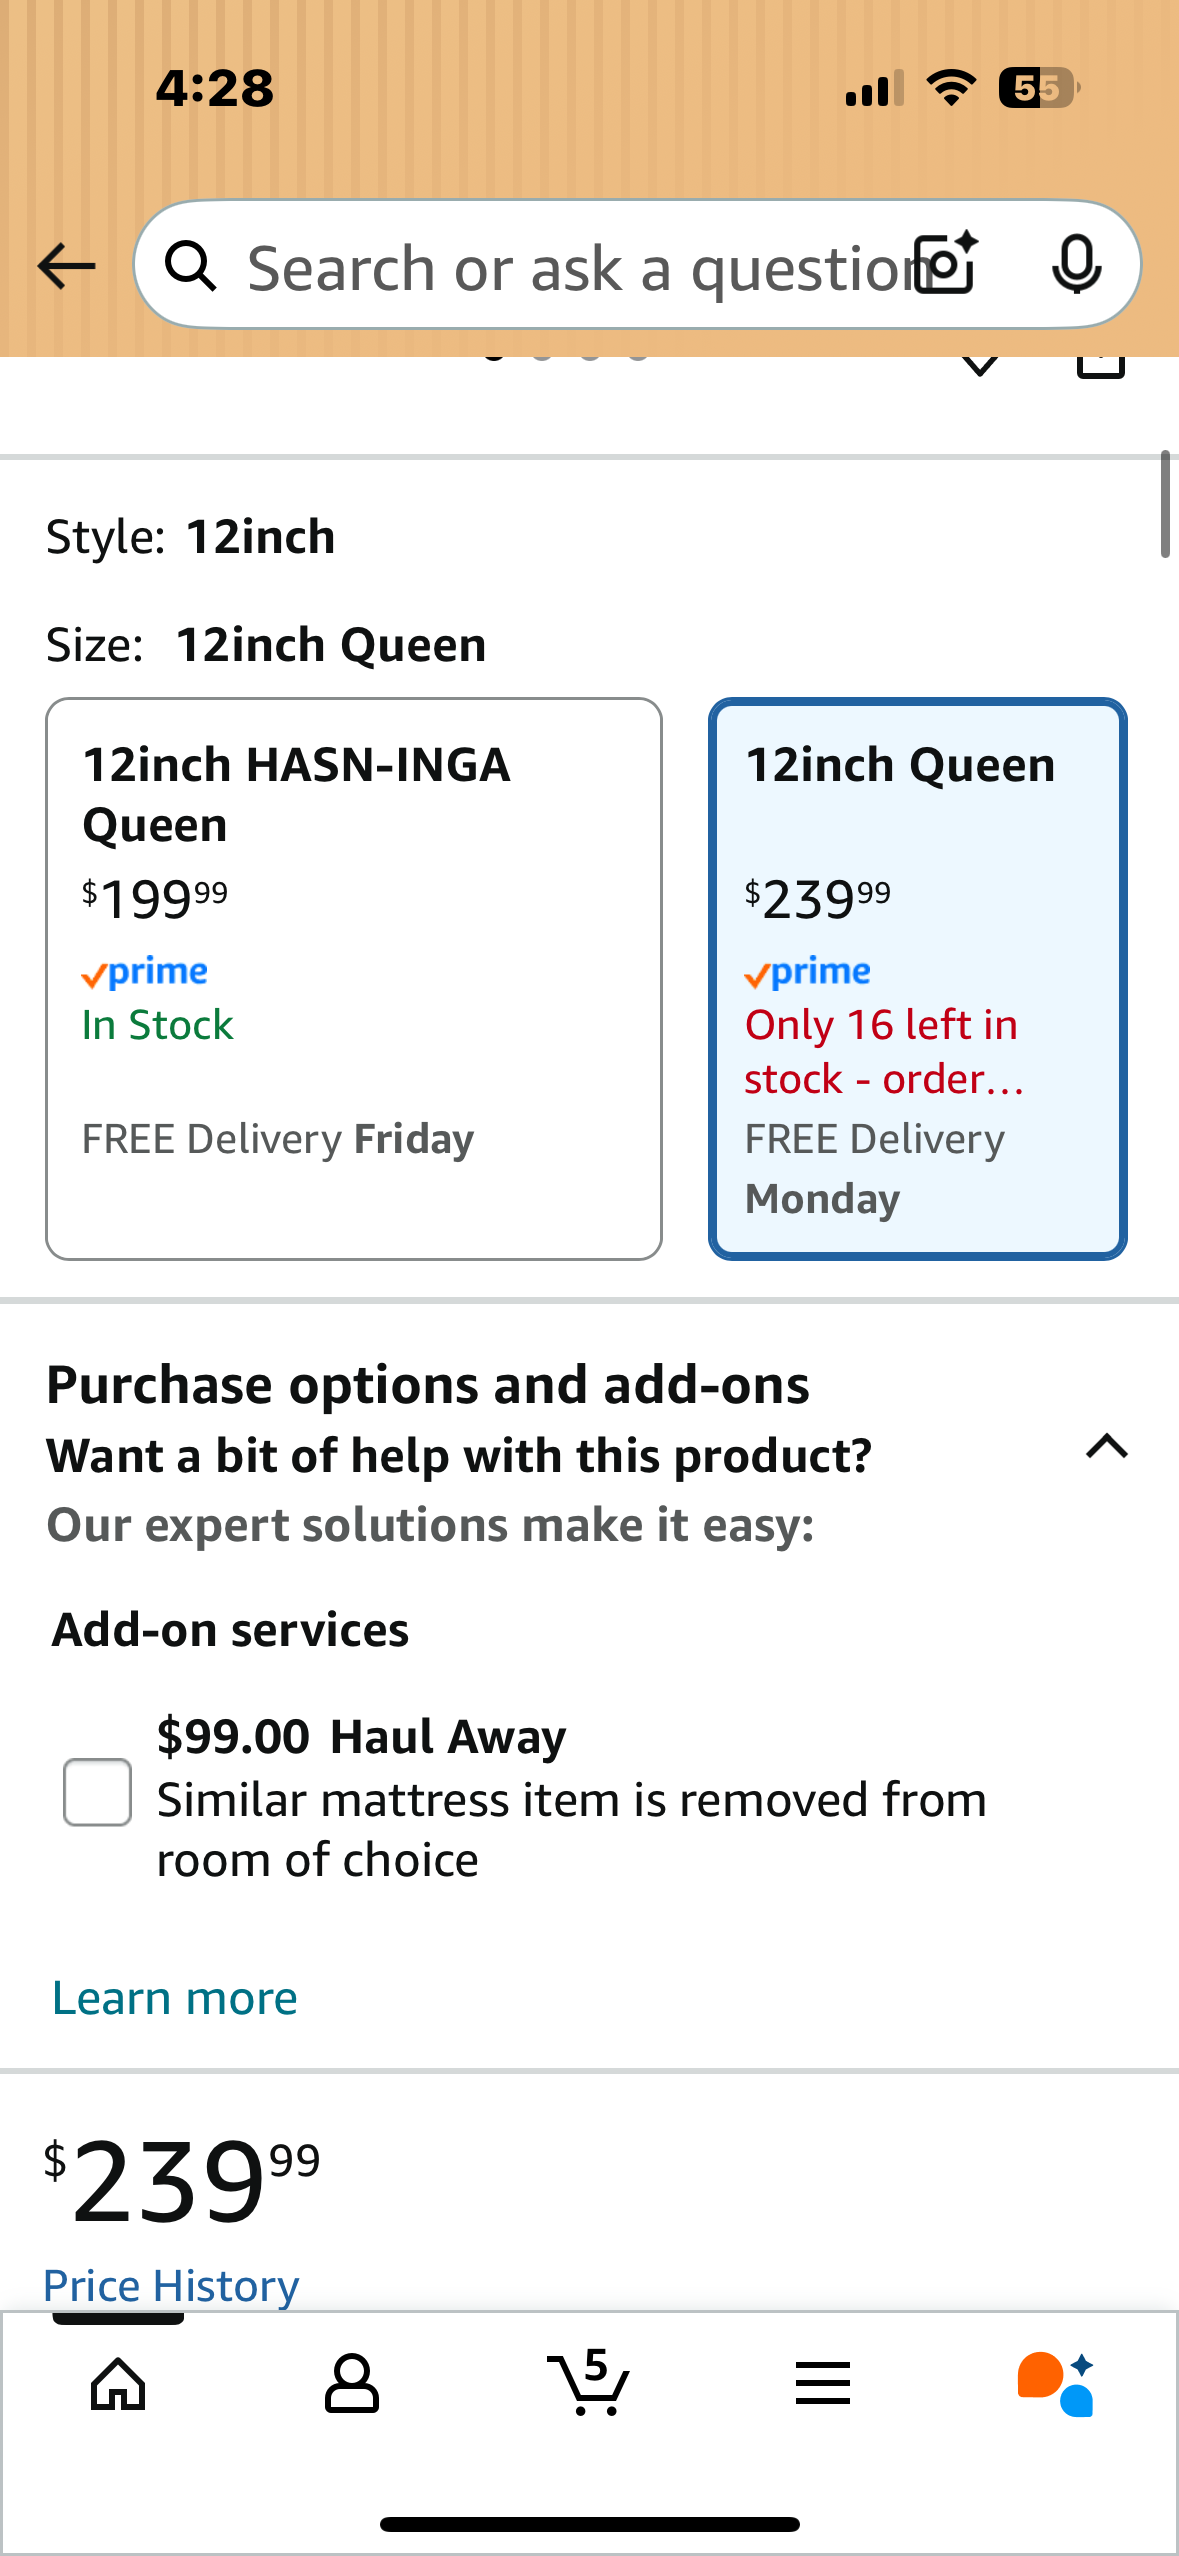Launch the Rufus AI assistant icon

1056,2384
